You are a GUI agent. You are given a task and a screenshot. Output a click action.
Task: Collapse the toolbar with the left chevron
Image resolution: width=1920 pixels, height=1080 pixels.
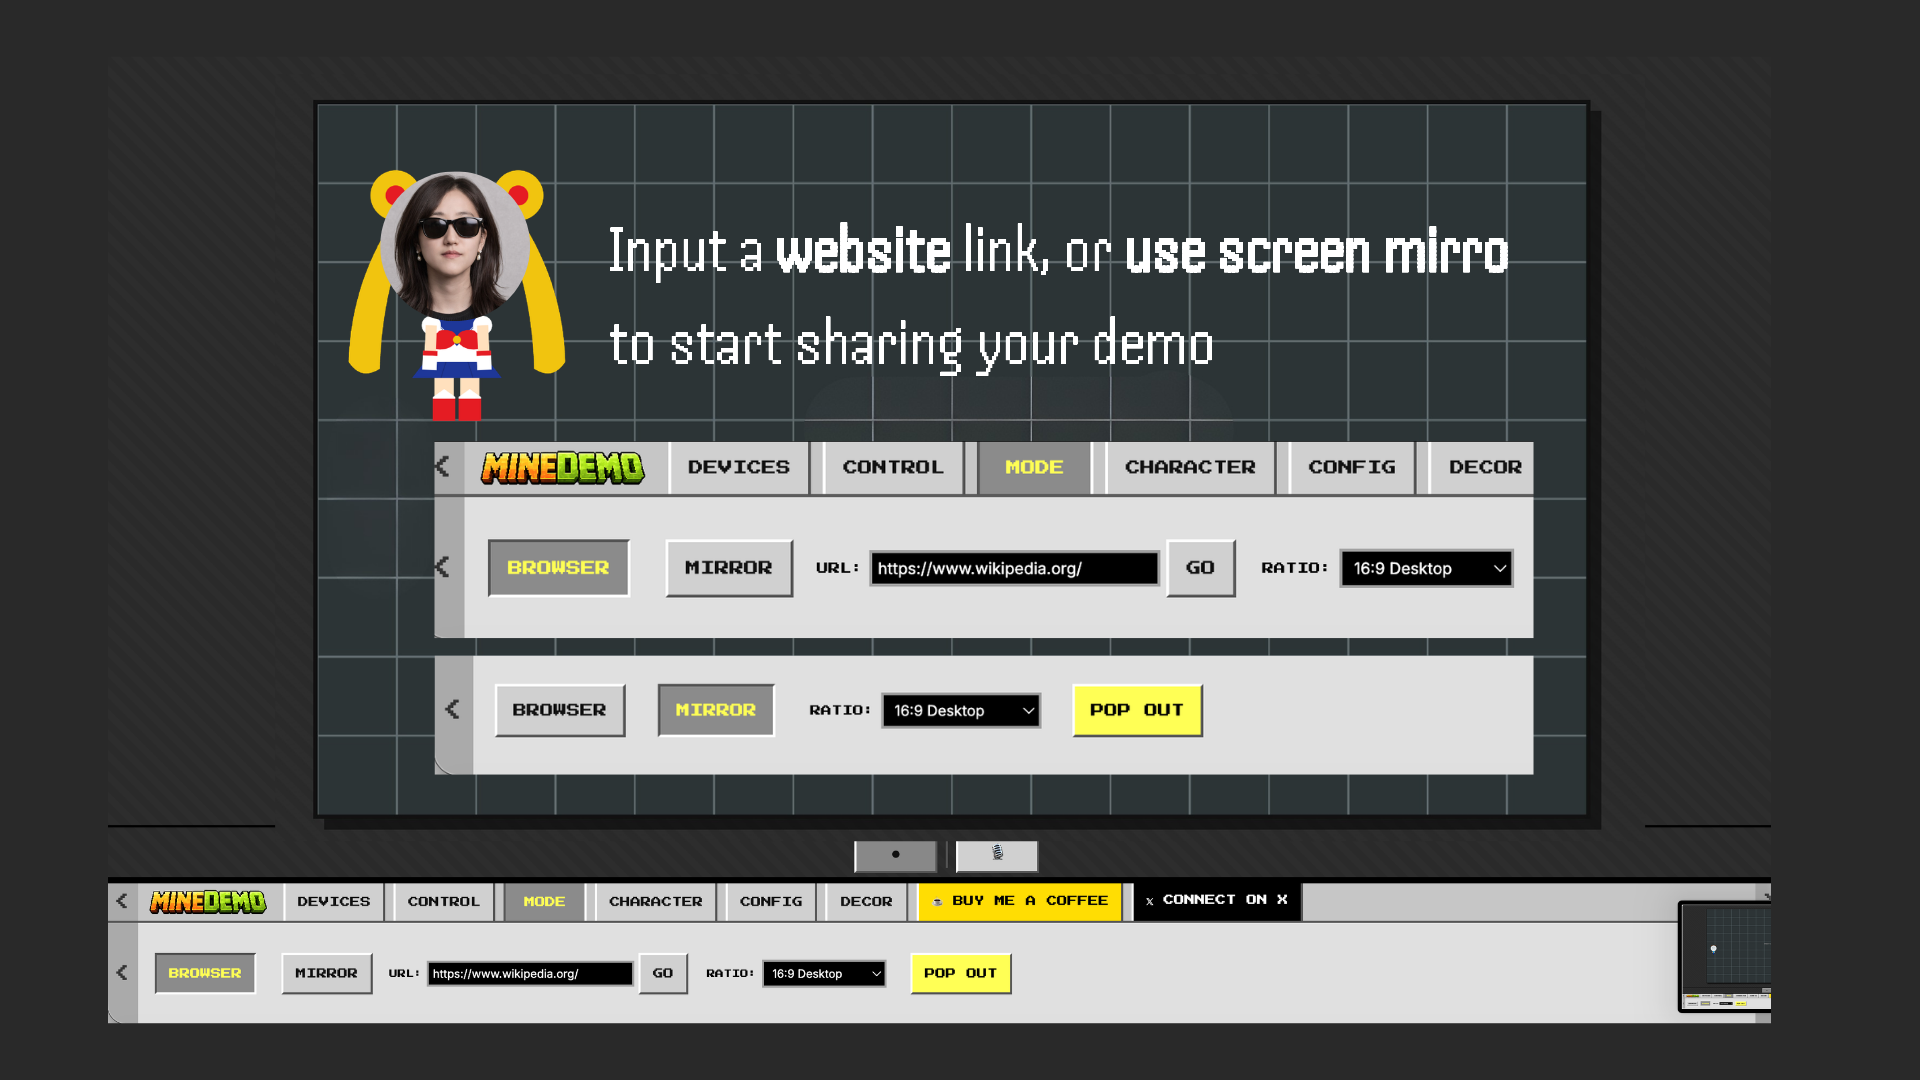[441, 467]
